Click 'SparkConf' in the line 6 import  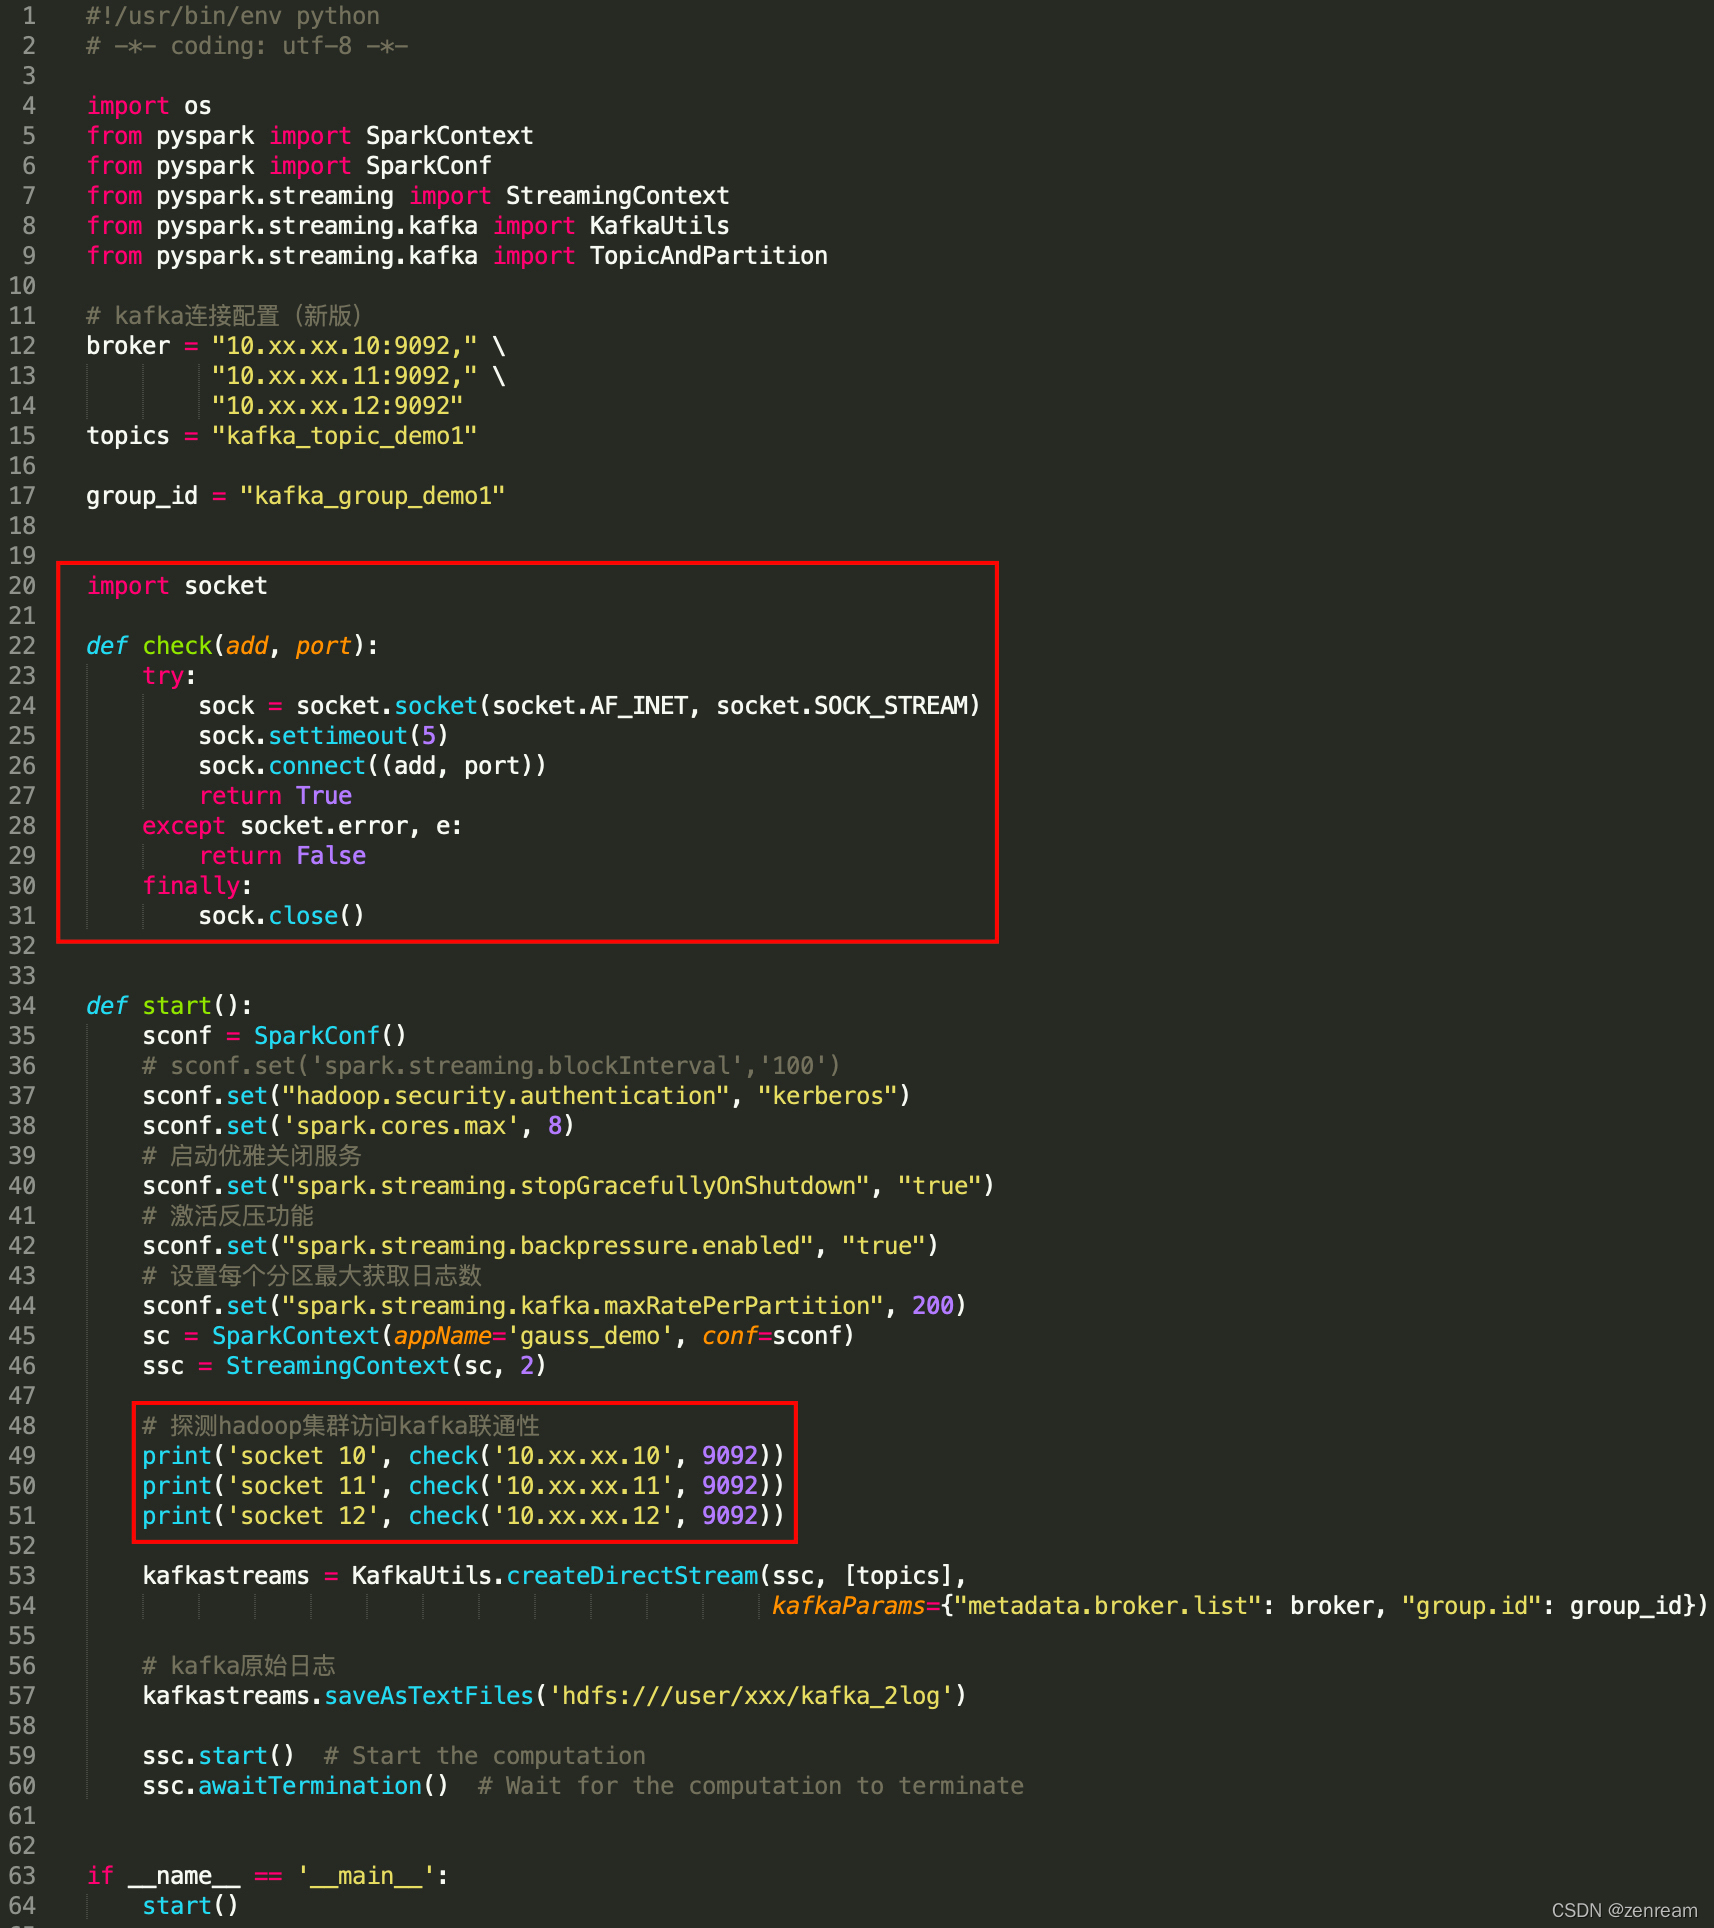pos(428,166)
